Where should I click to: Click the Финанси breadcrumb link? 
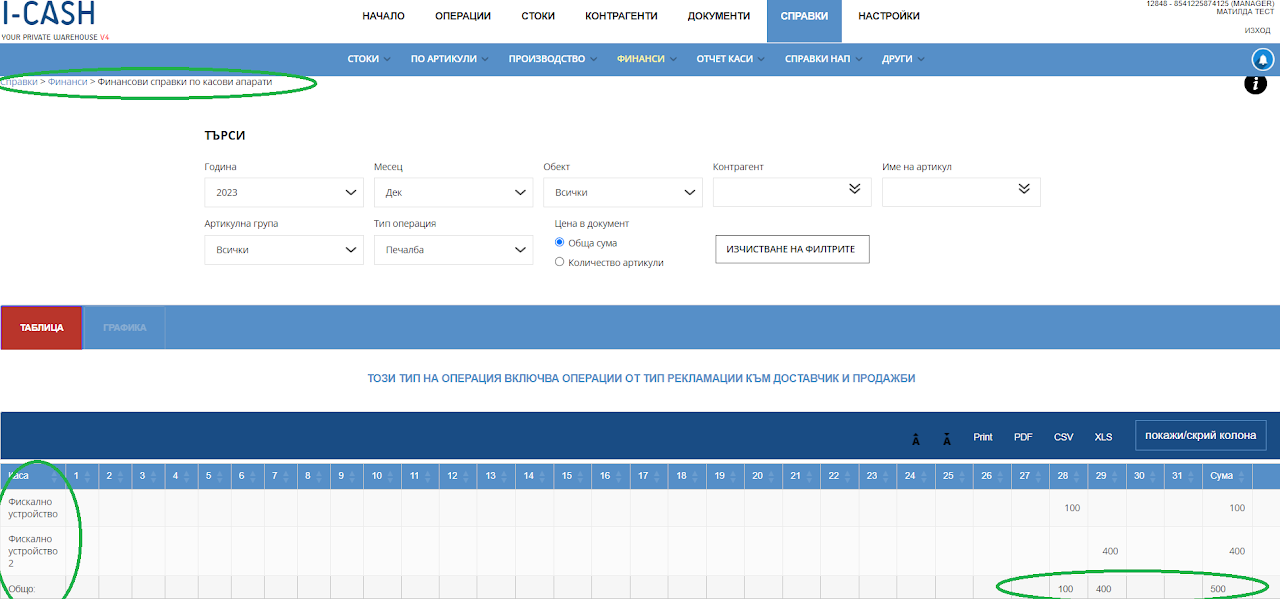coord(67,82)
